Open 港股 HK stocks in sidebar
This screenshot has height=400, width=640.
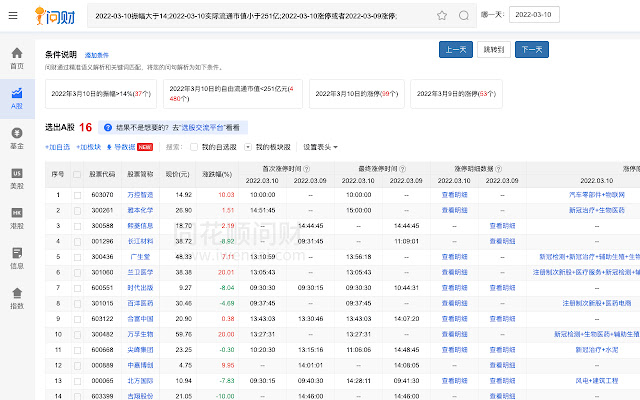click(x=17, y=218)
